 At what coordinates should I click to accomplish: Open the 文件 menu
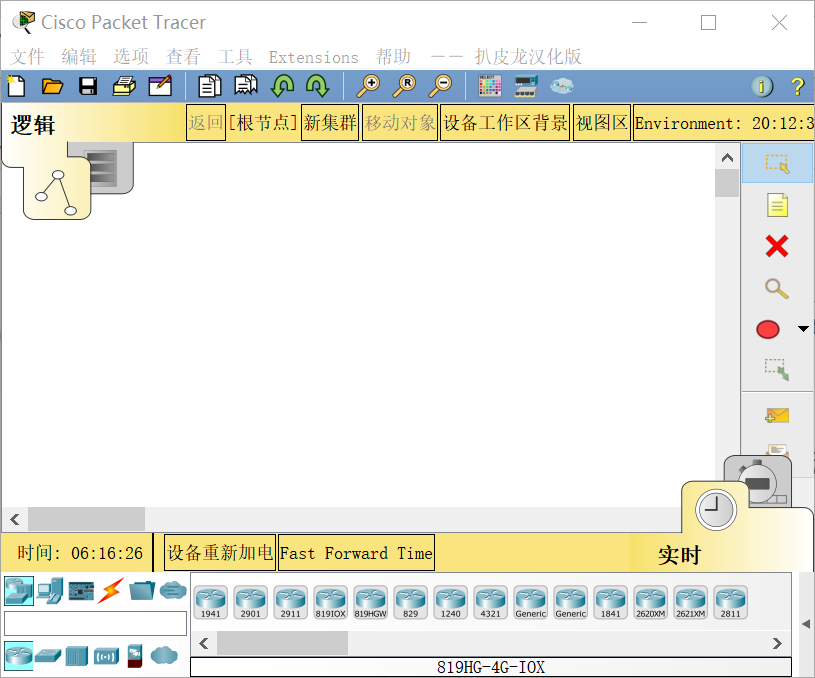click(x=27, y=57)
